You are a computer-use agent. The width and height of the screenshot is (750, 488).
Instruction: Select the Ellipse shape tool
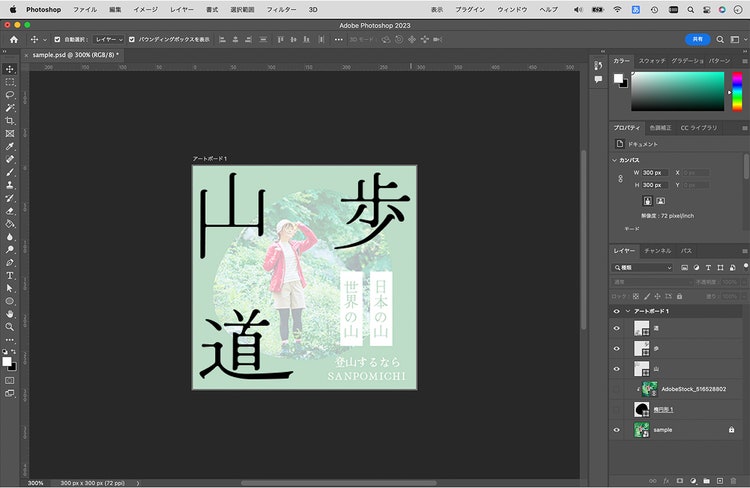pyautogui.click(x=10, y=301)
